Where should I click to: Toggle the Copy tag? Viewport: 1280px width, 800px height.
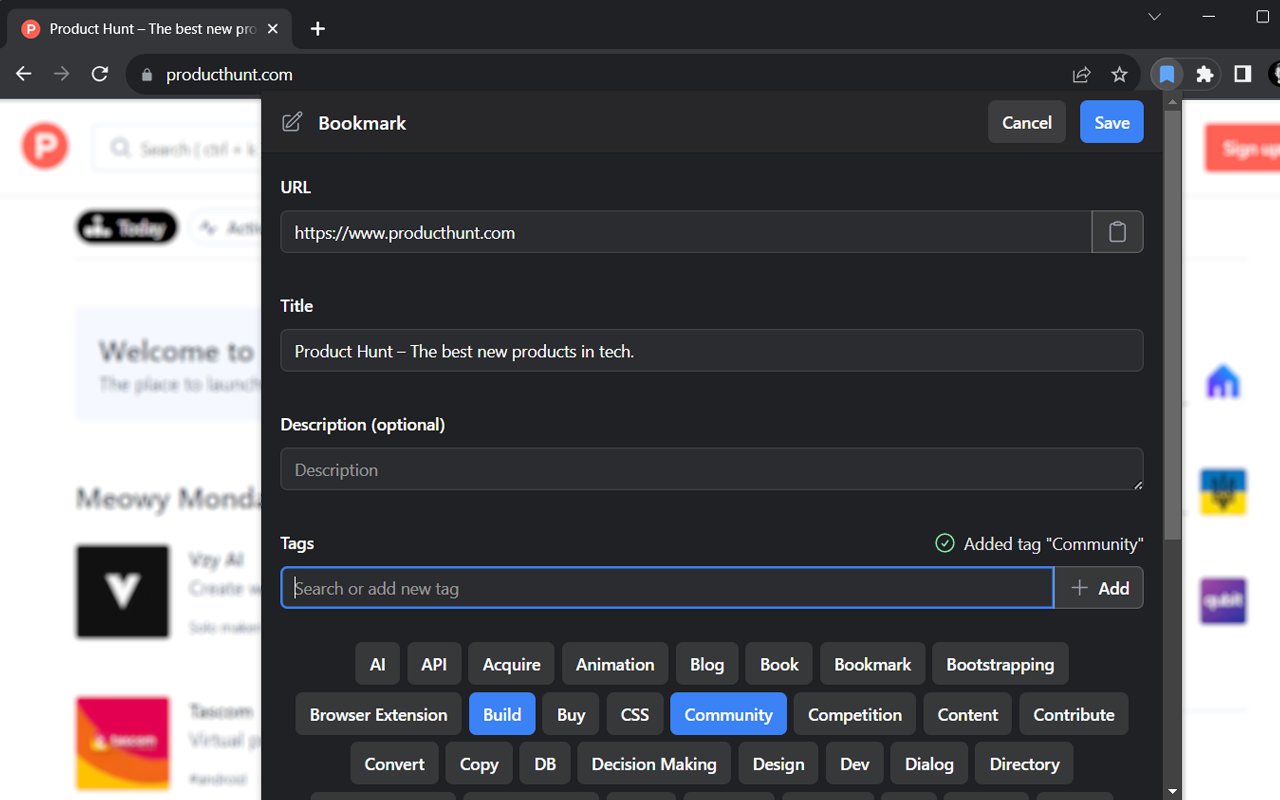479,763
